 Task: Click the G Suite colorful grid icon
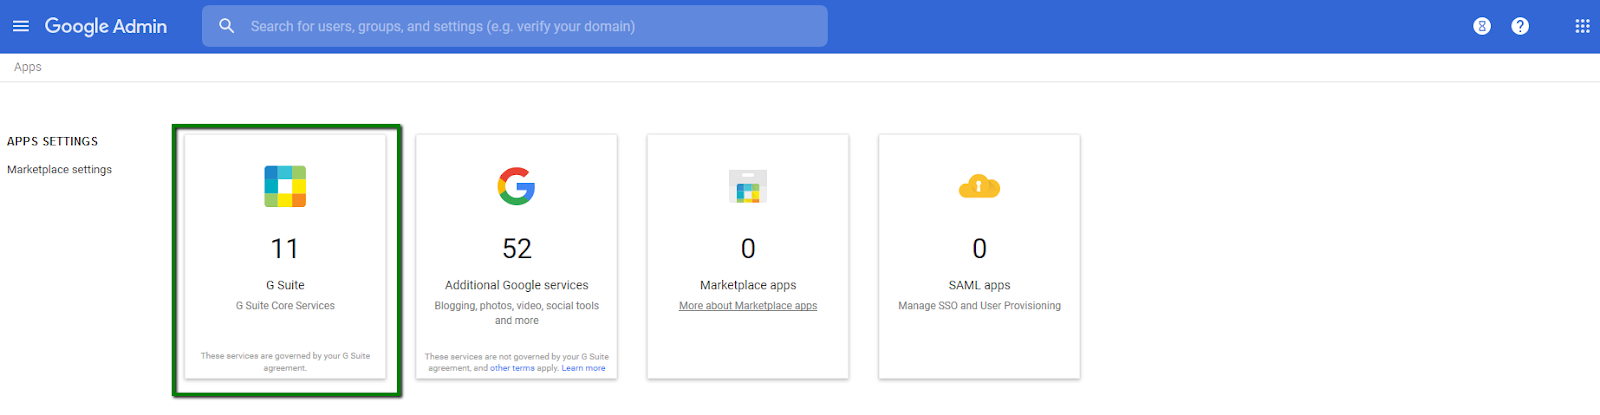285,186
